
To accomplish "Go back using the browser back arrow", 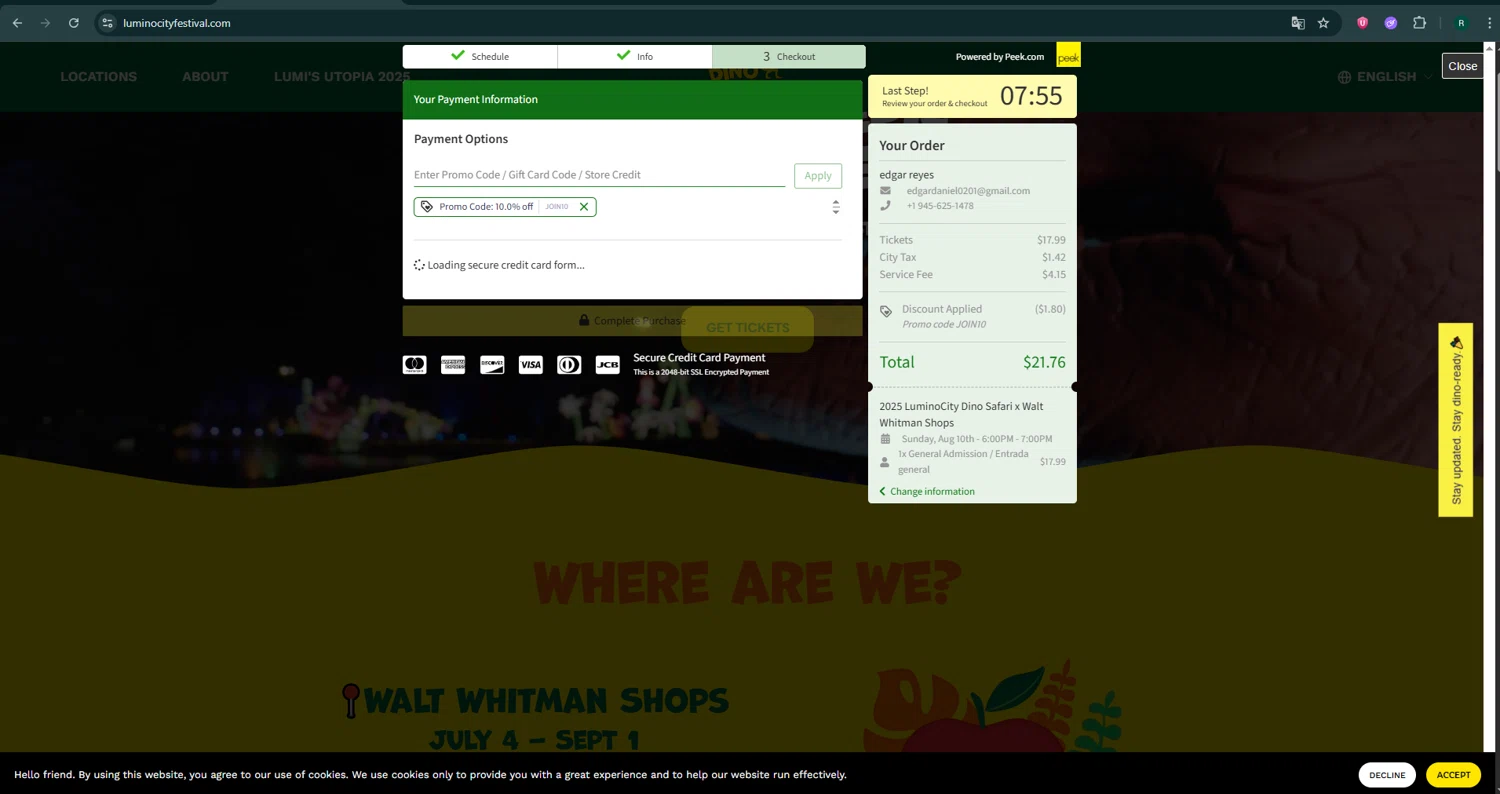I will click(x=17, y=23).
